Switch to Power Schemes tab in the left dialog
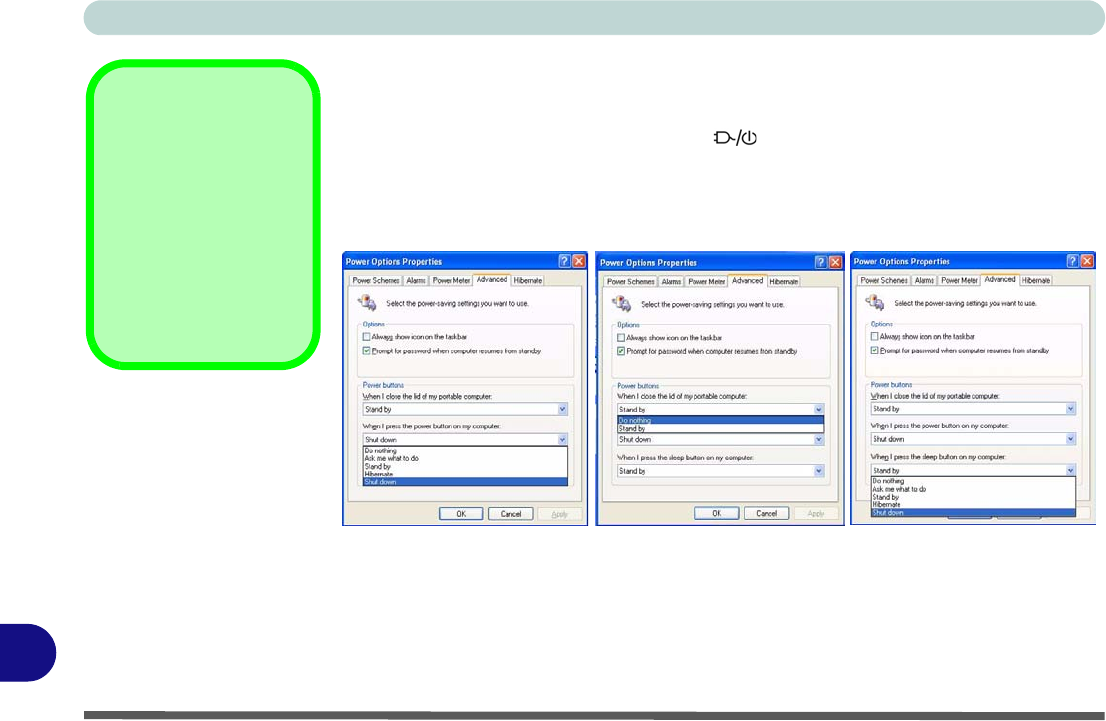 click(376, 280)
